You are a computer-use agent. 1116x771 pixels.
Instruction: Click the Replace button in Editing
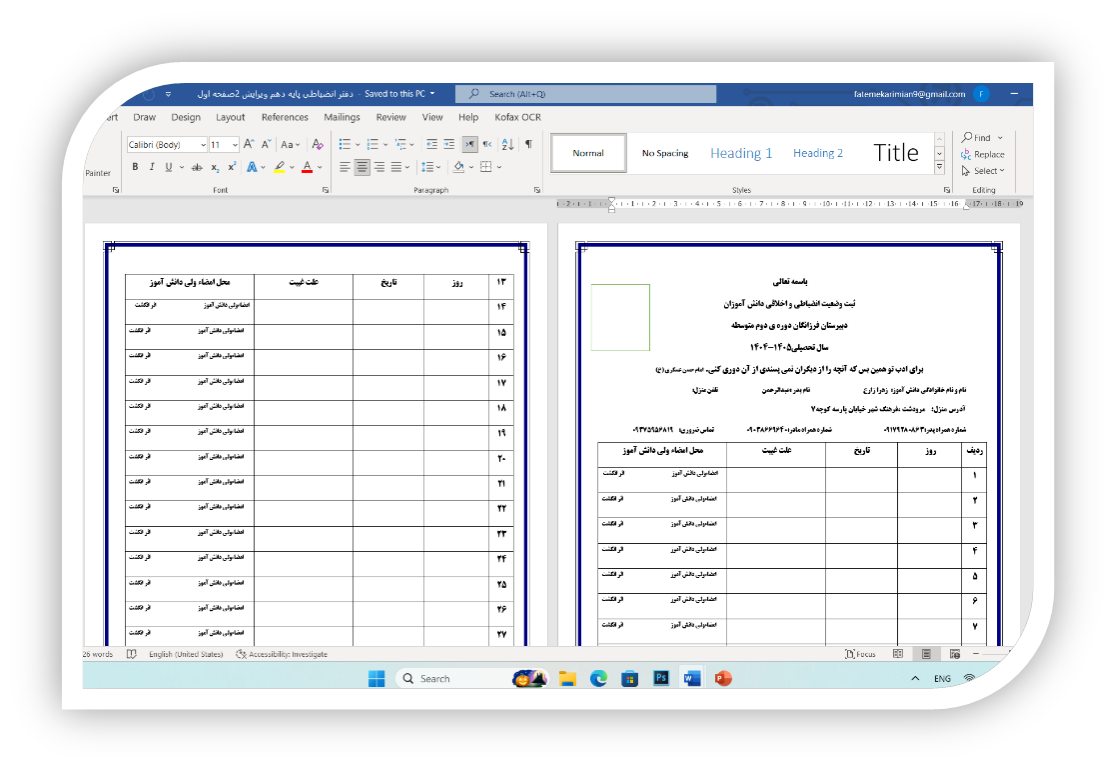(x=982, y=155)
